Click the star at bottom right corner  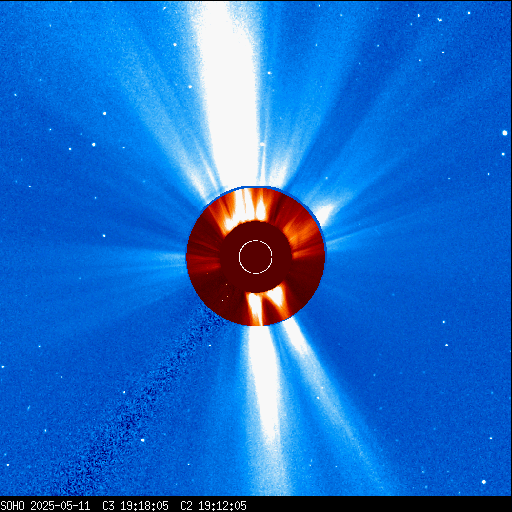coord(484,482)
